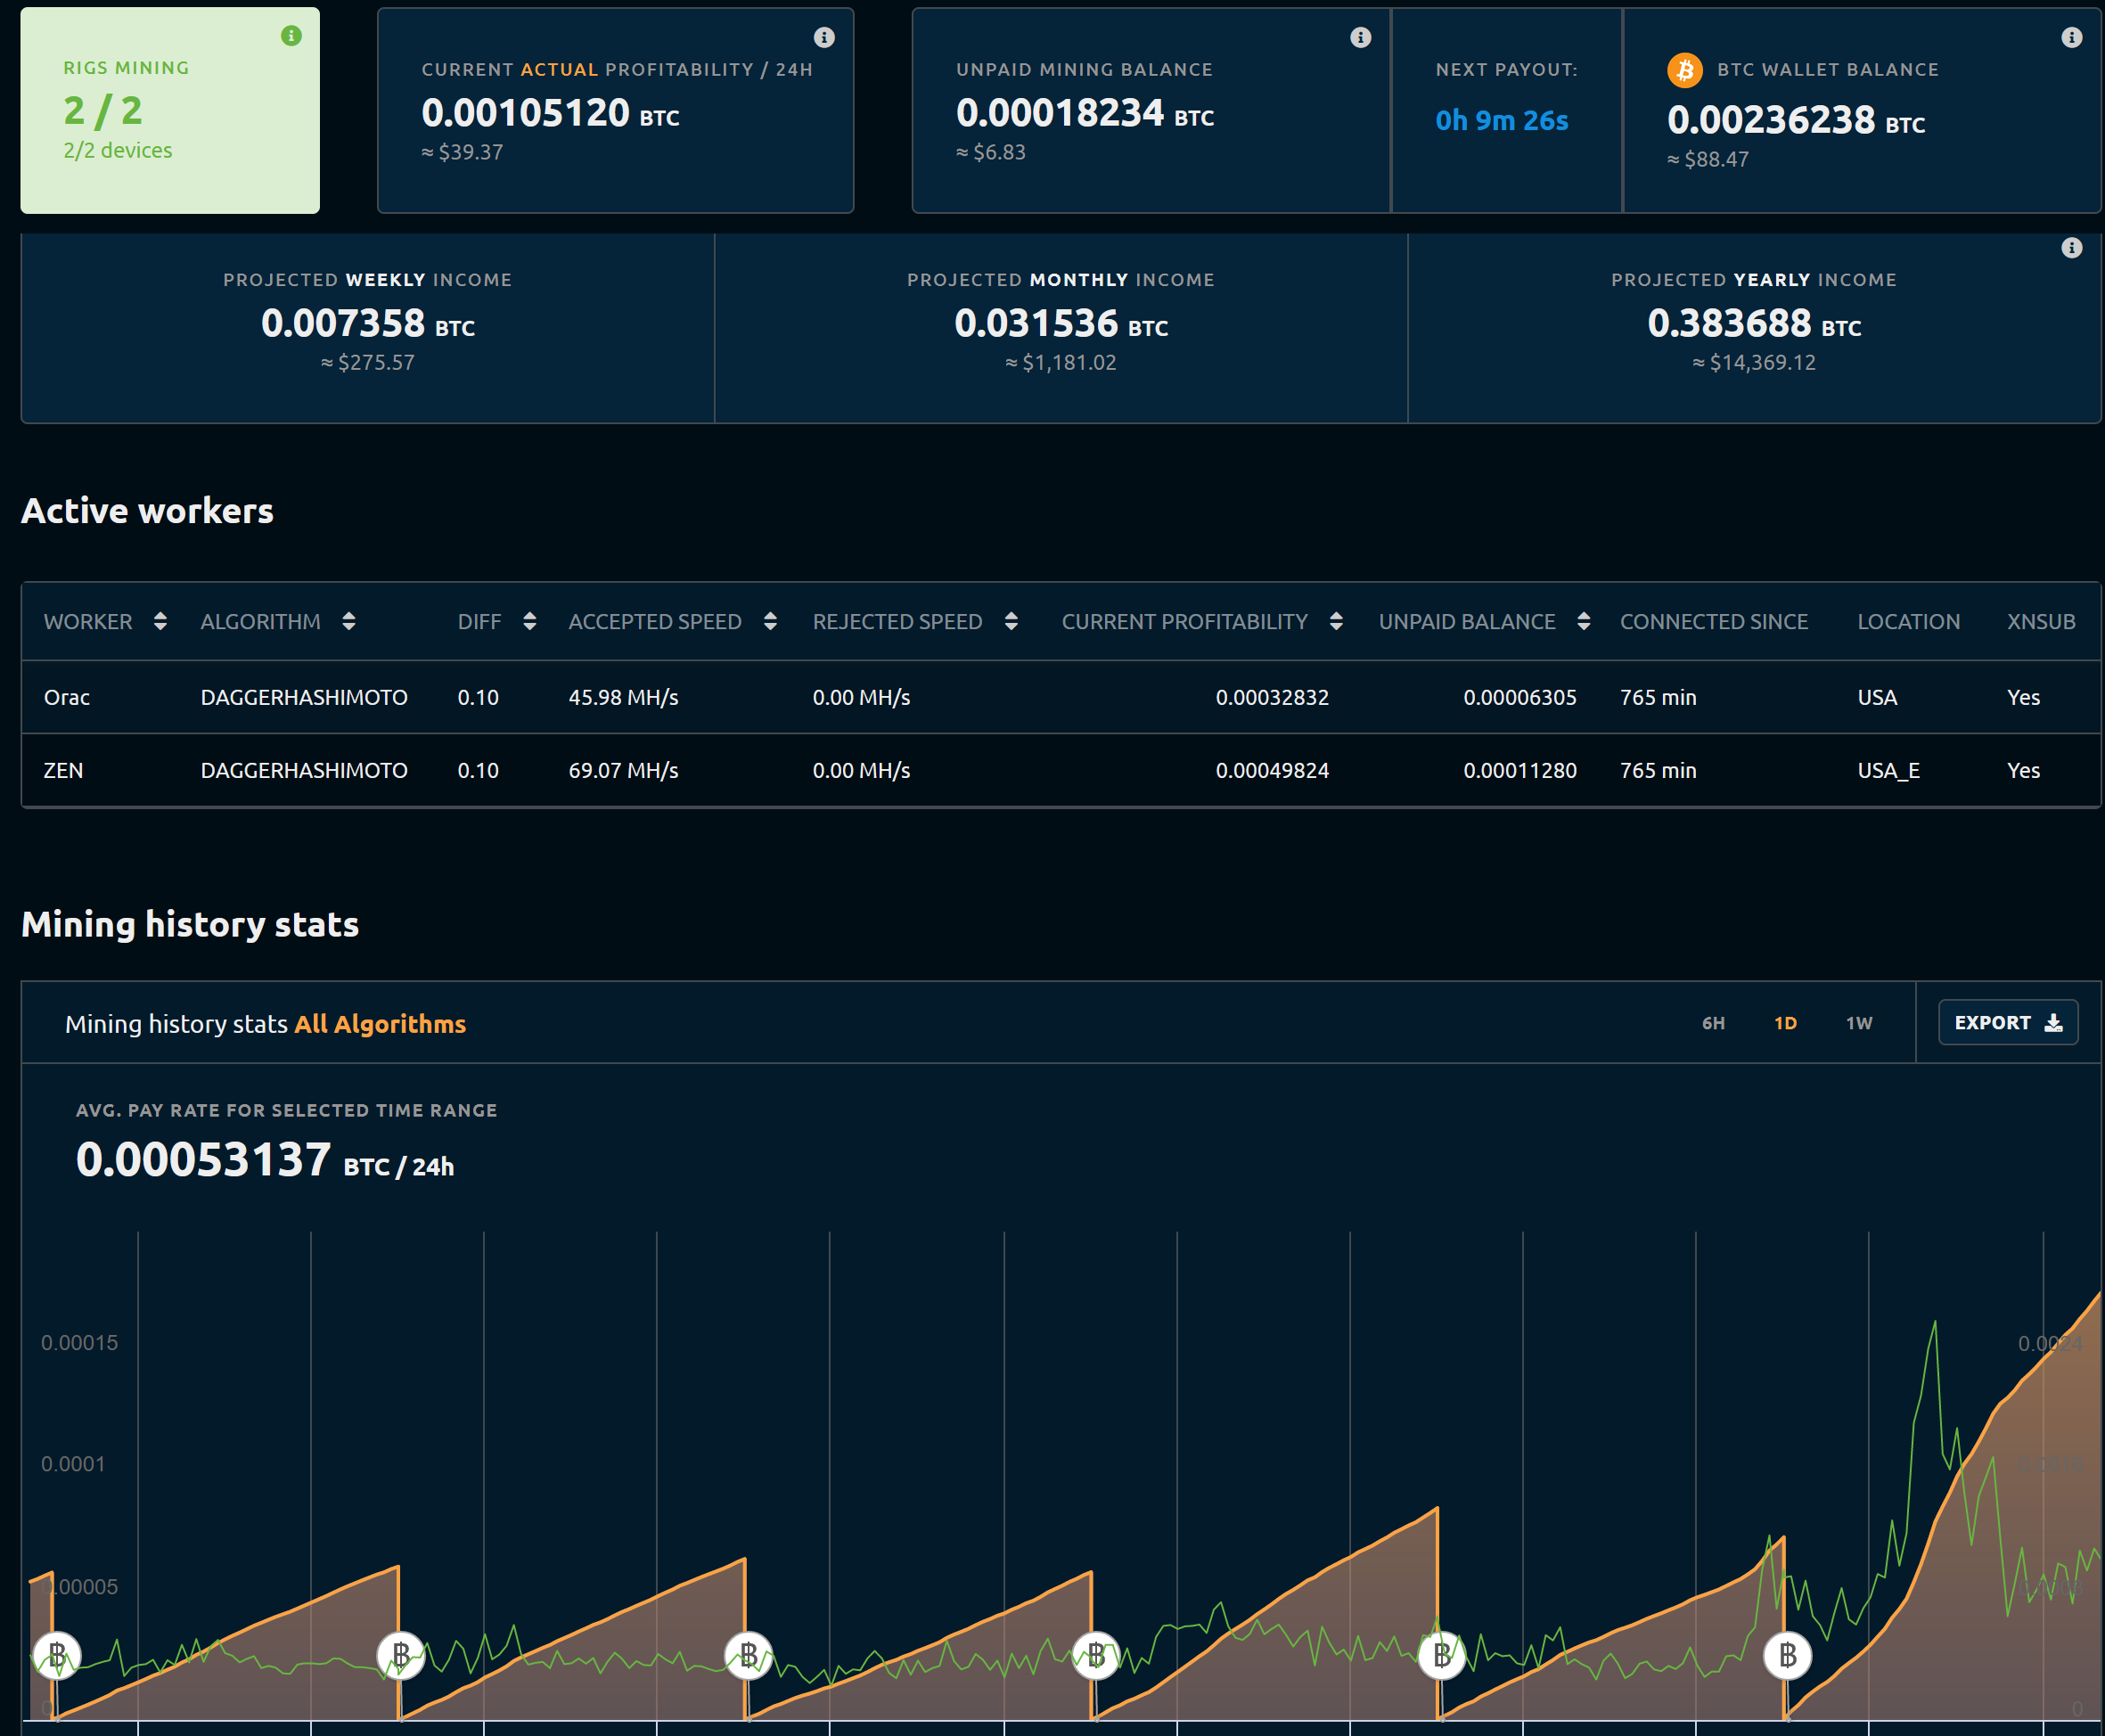This screenshot has width=2105, height=1736.
Task: Click the Rigs Mining 2 / 2 card
Action: pyautogui.click(x=170, y=110)
